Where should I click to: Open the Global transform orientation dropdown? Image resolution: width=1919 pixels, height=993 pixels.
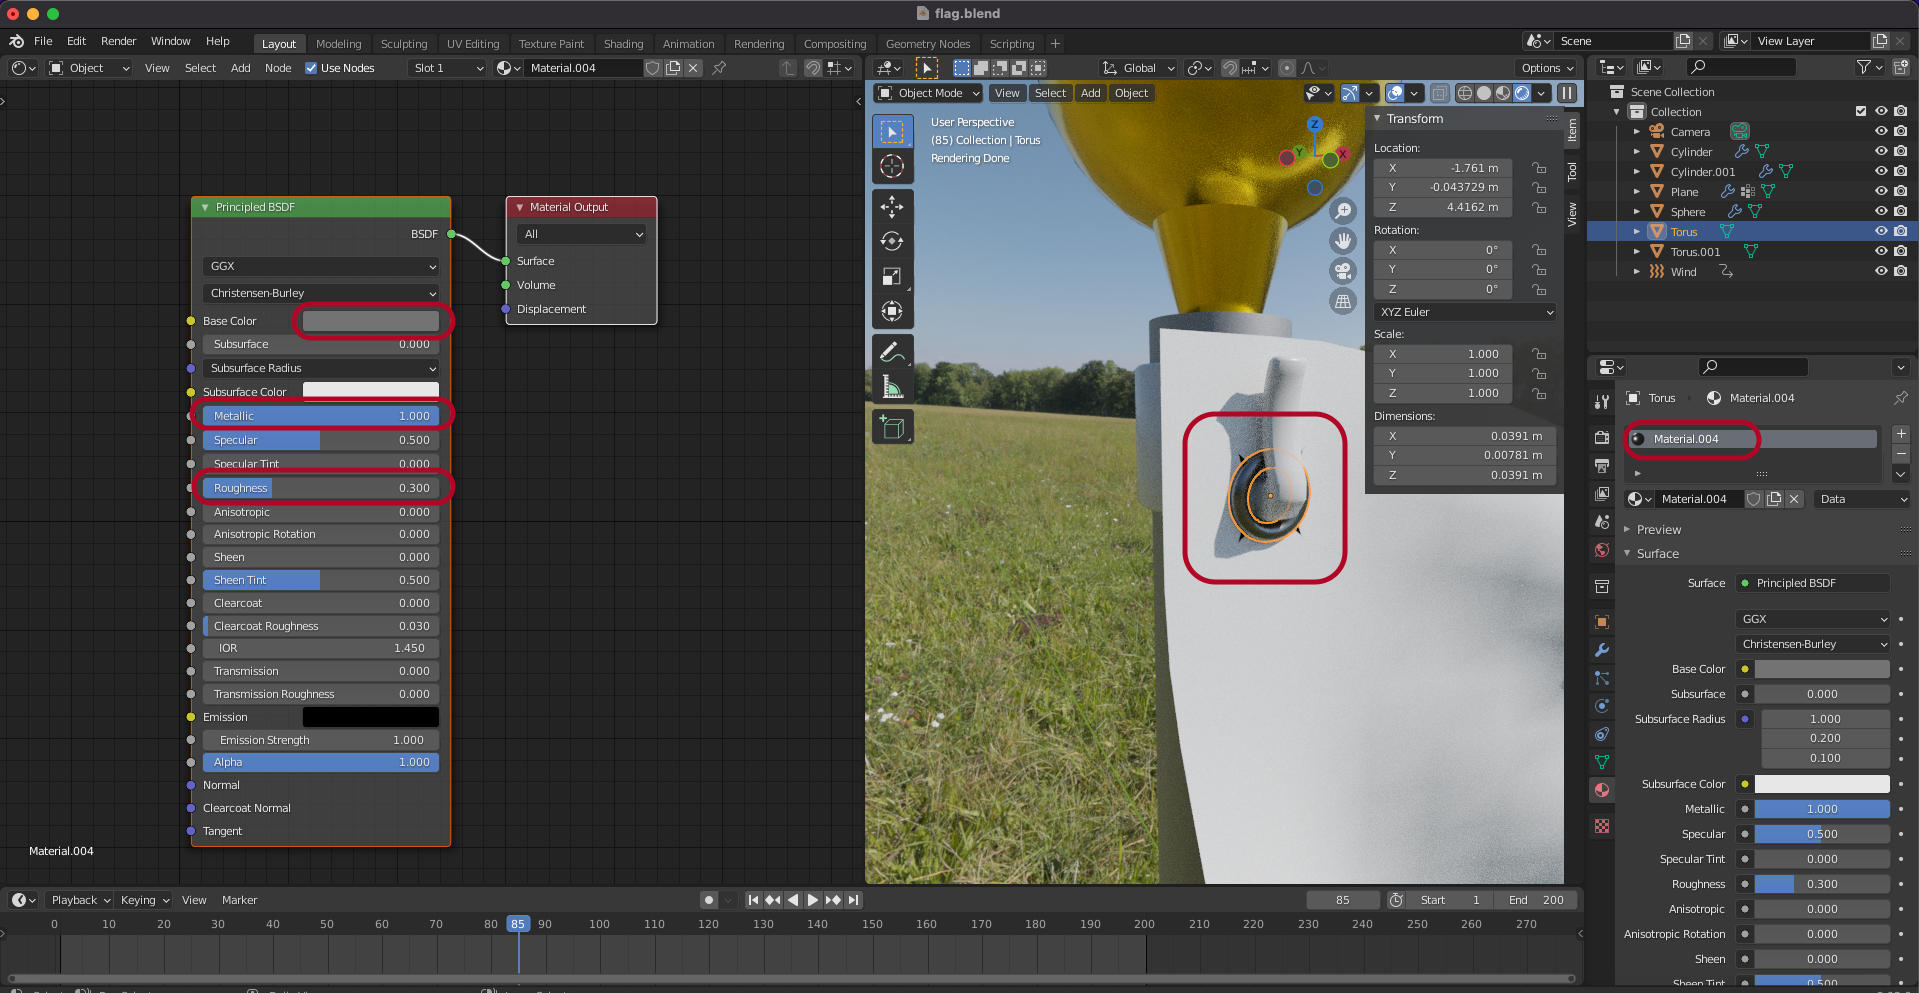click(1138, 68)
